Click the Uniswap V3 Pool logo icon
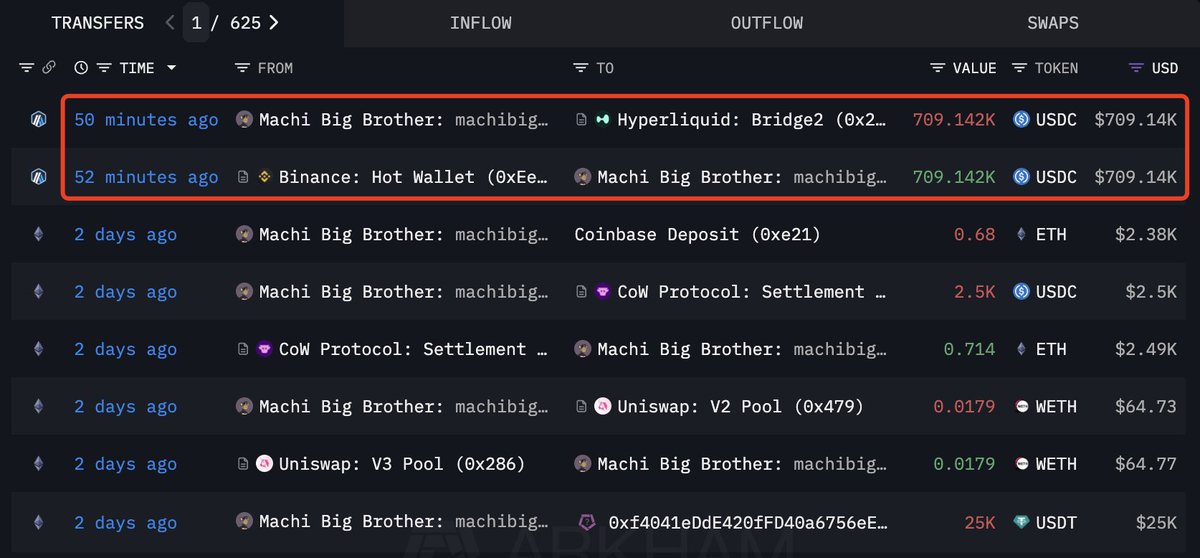Viewport: 1200px width, 558px height. 265,464
